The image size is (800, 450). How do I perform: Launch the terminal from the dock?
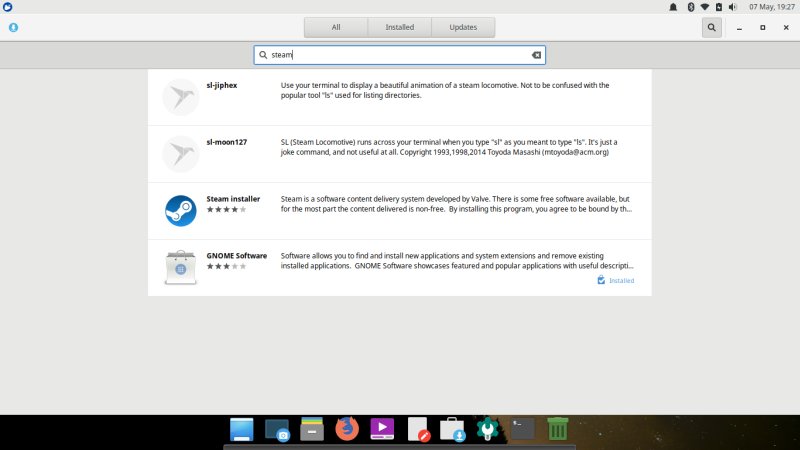[523, 429]
